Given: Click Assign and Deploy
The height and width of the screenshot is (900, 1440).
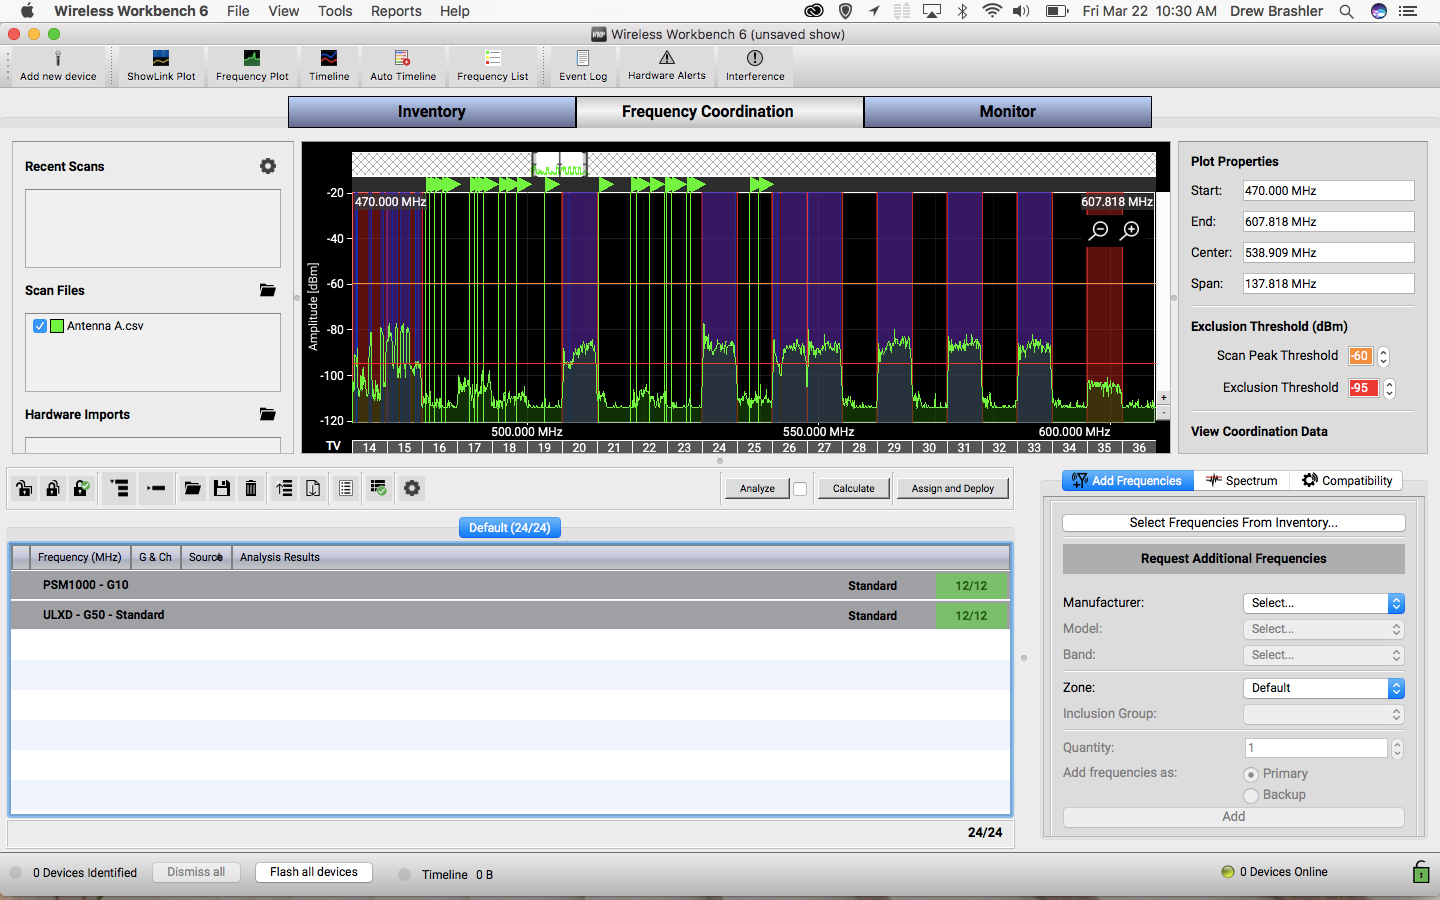Looking at the screenshot, I should [953, 489].
